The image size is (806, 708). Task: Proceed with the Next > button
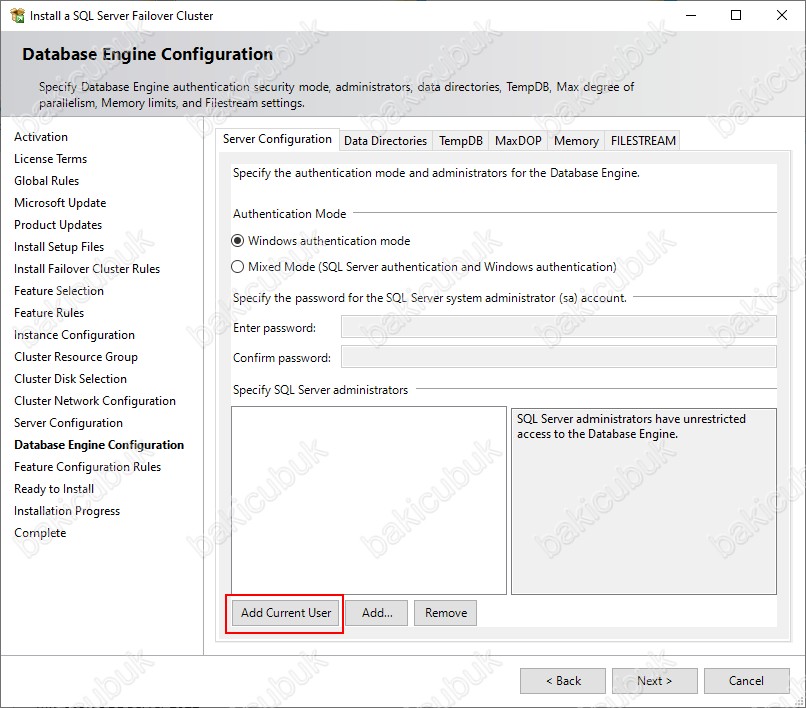pyautogui.click(x=654, y=681)
